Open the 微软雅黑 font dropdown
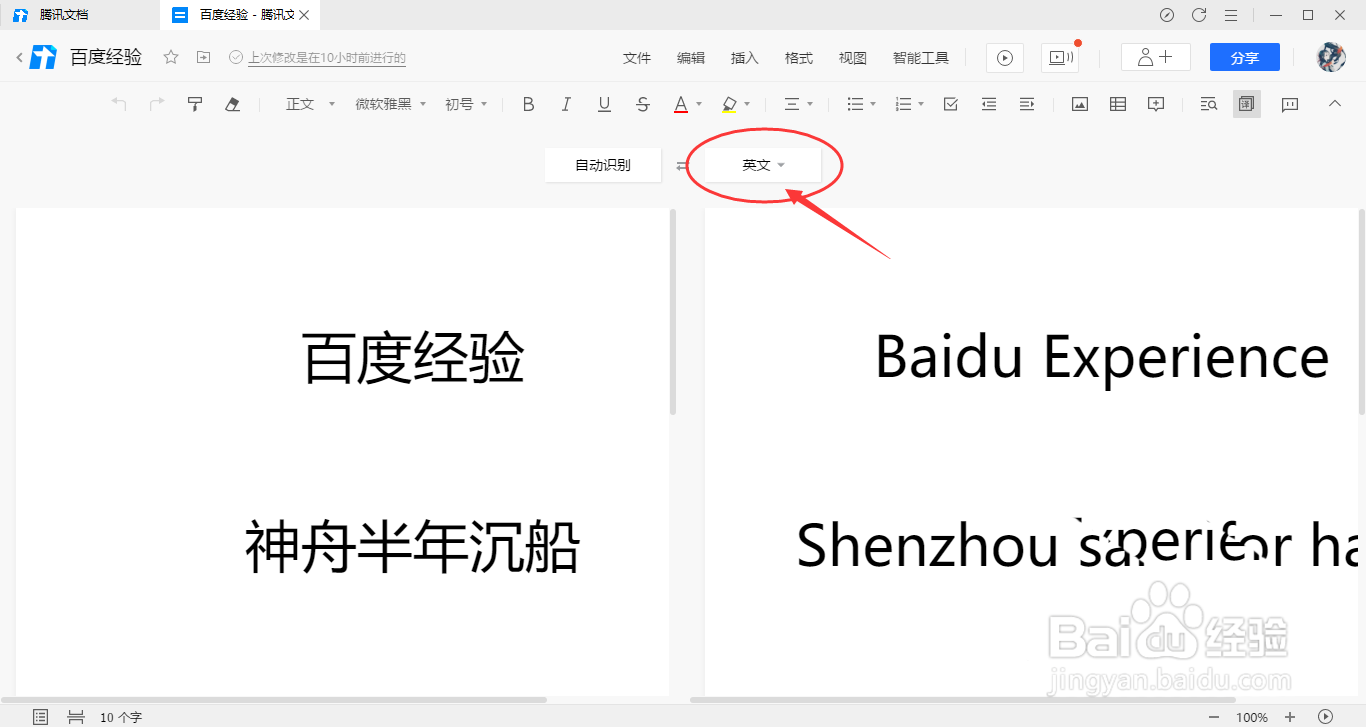The width and height of the screenshot is (1366, 727). point(391,104)
